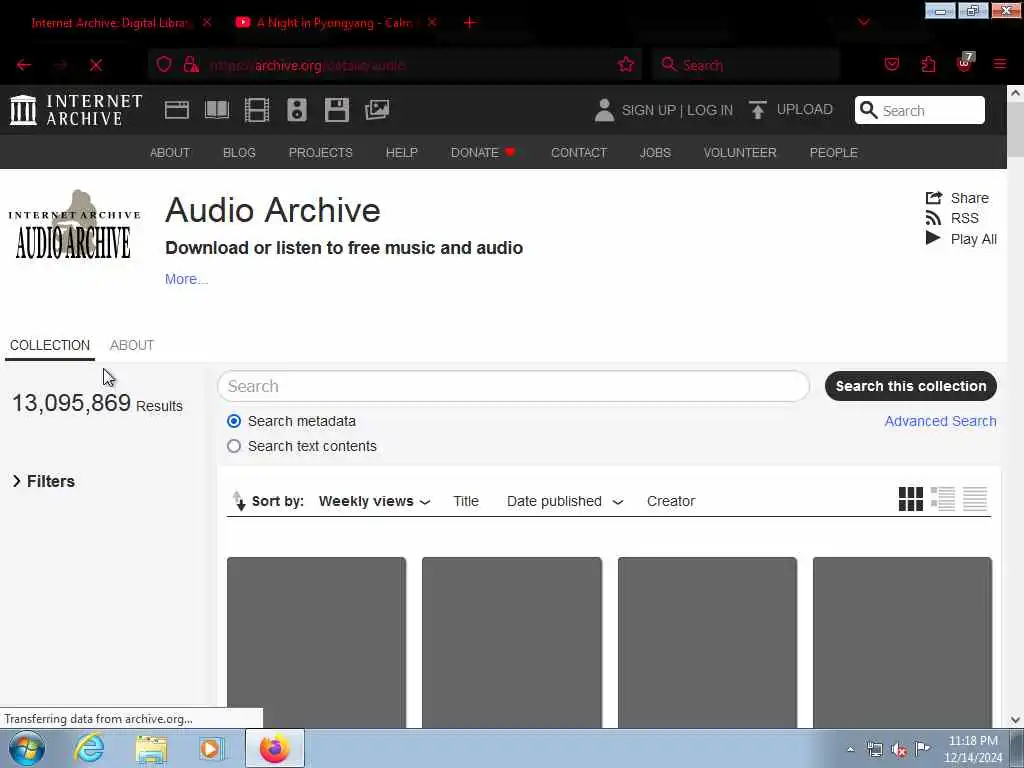Click the collection search input field

(513, 386)
